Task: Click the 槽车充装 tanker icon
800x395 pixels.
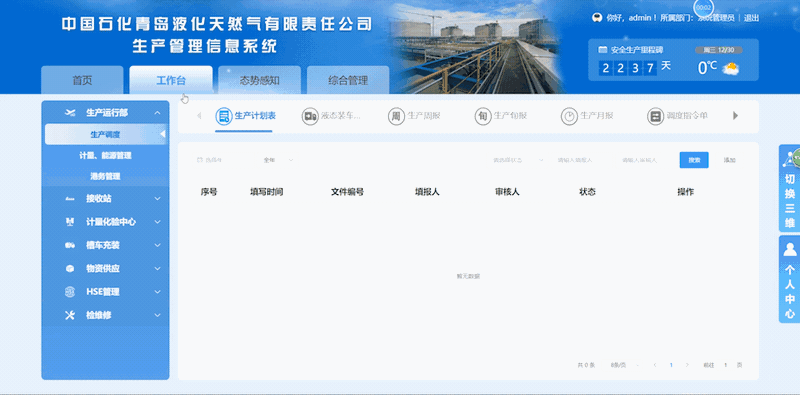Action: [70, 245]
